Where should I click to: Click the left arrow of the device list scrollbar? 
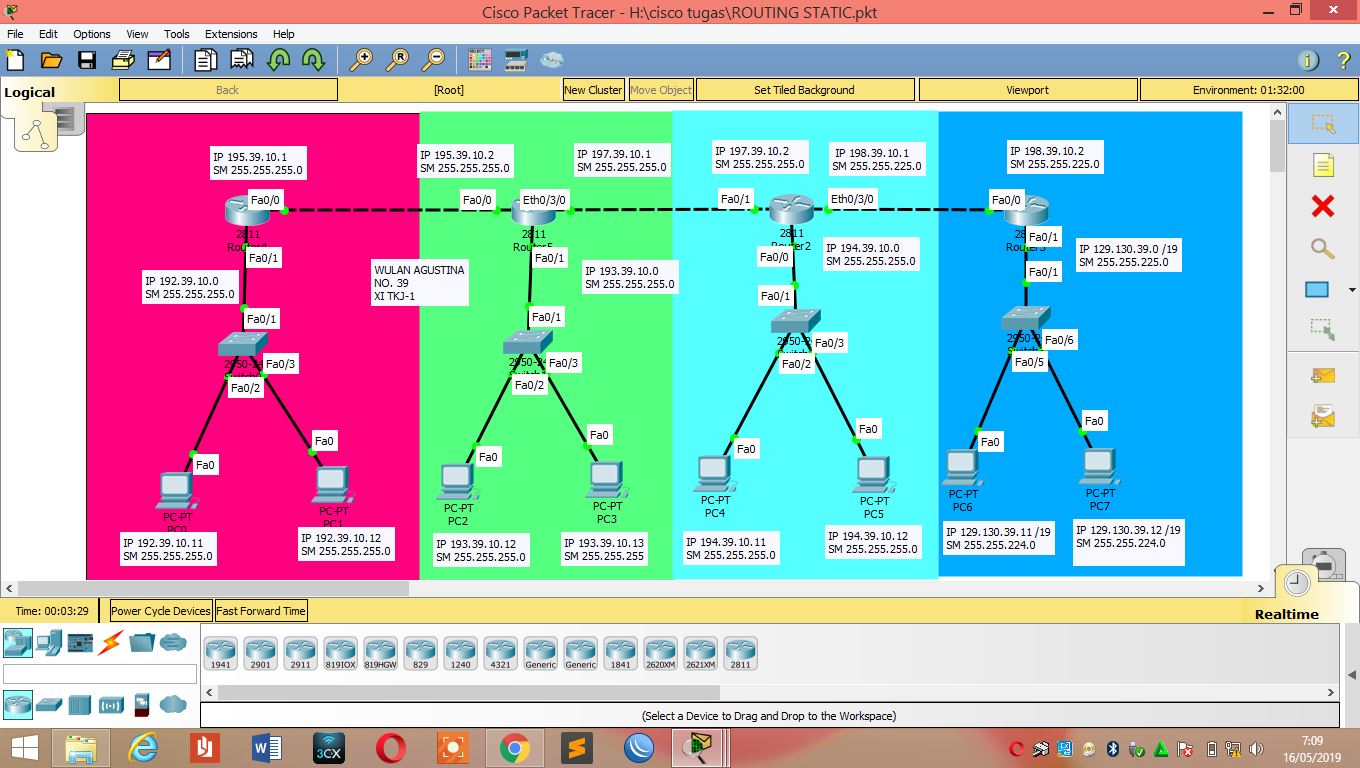(x=207, y=692)
